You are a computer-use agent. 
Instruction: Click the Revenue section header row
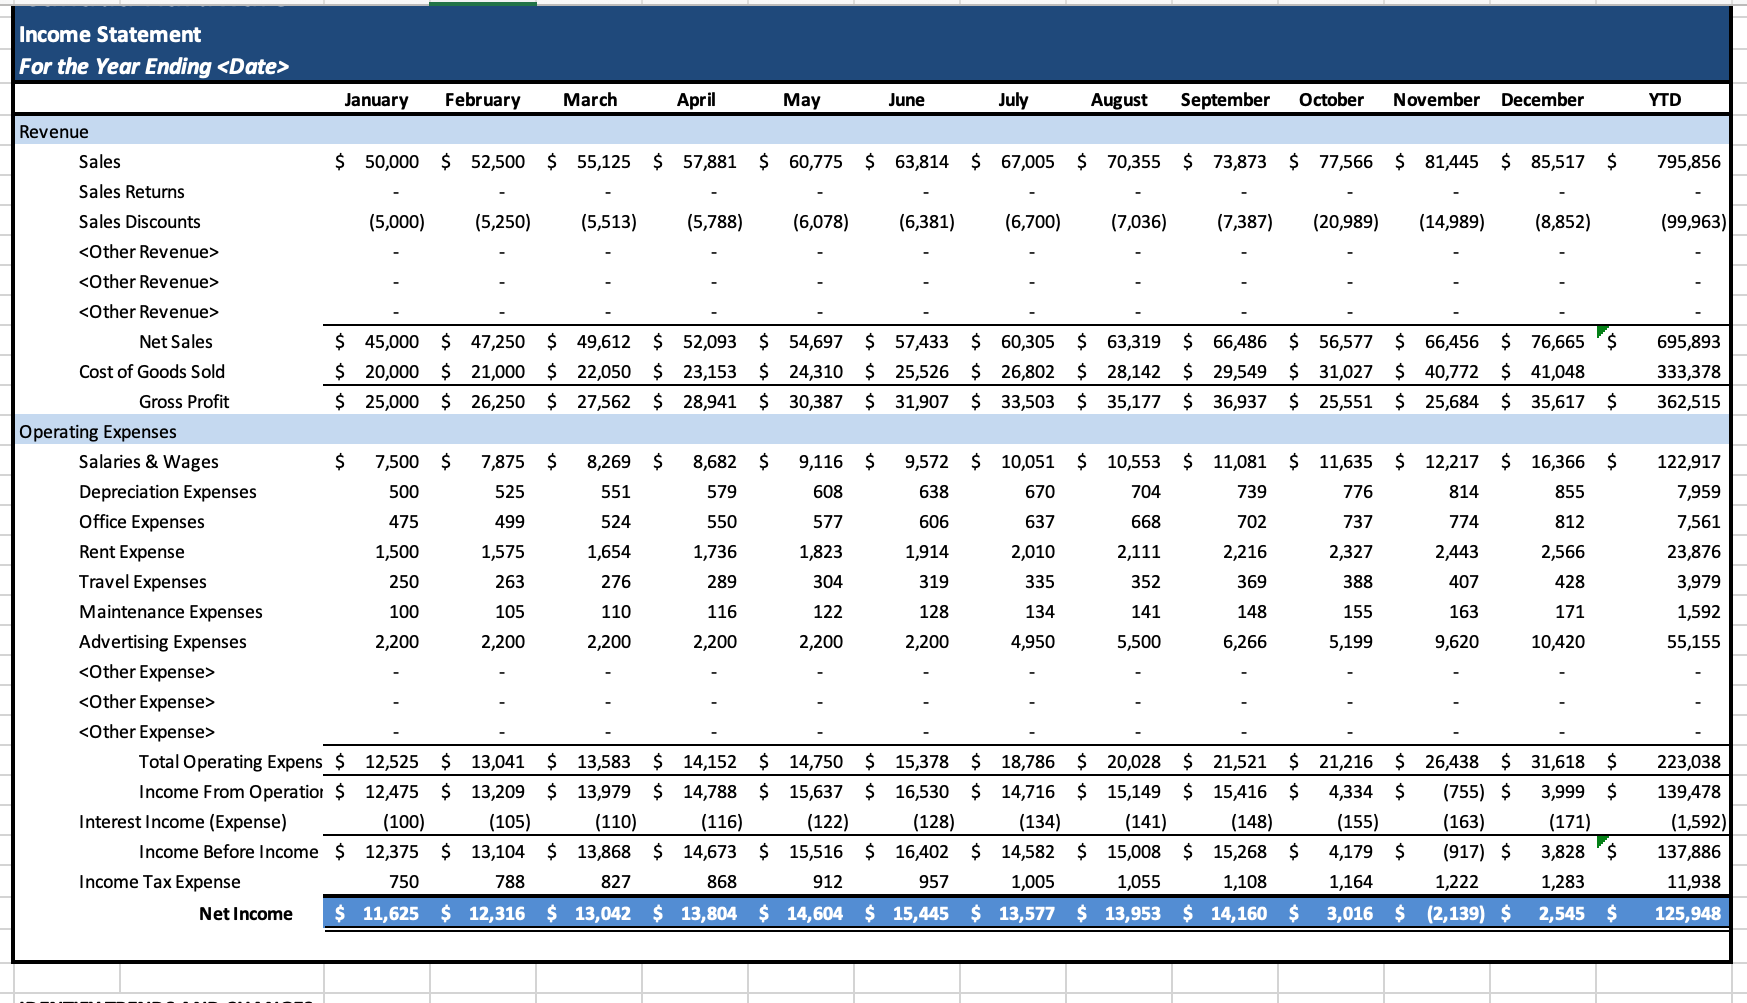point(55,131)
